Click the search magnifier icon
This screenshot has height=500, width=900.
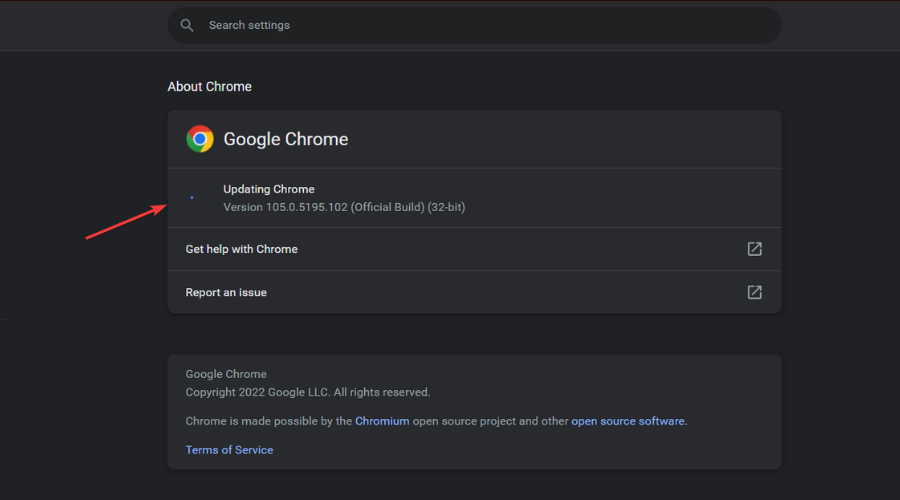187,25
